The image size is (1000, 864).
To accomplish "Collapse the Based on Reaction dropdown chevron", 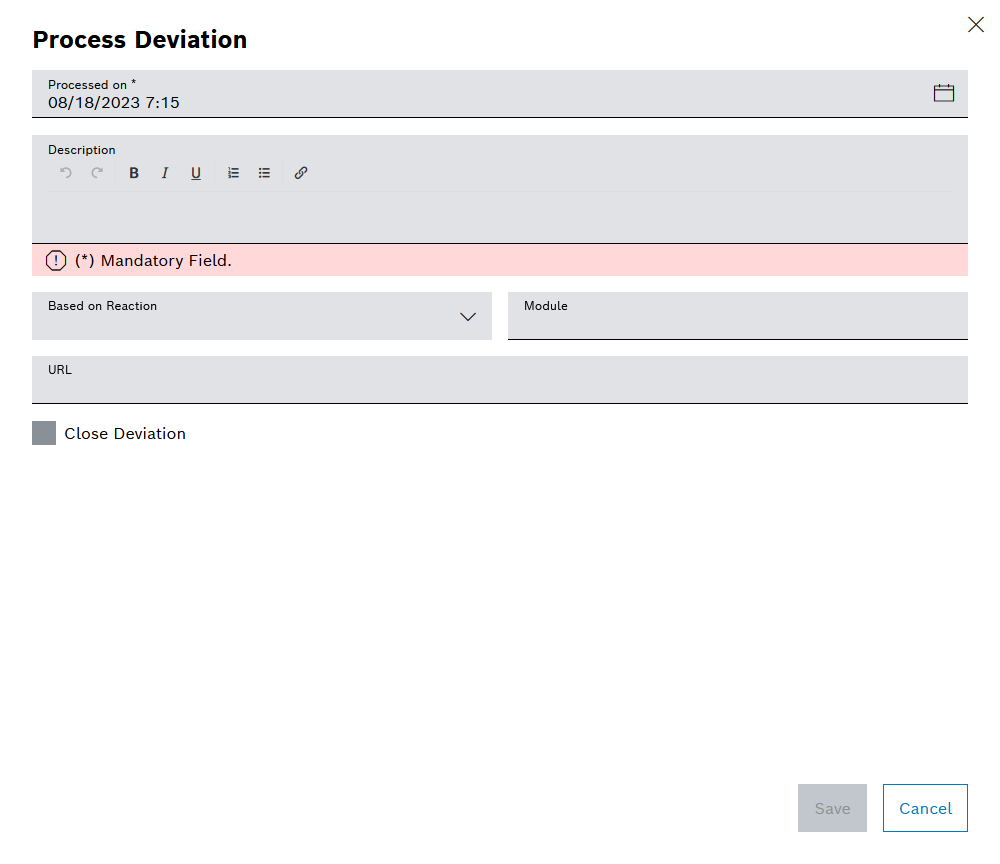I will click(467, 316).
